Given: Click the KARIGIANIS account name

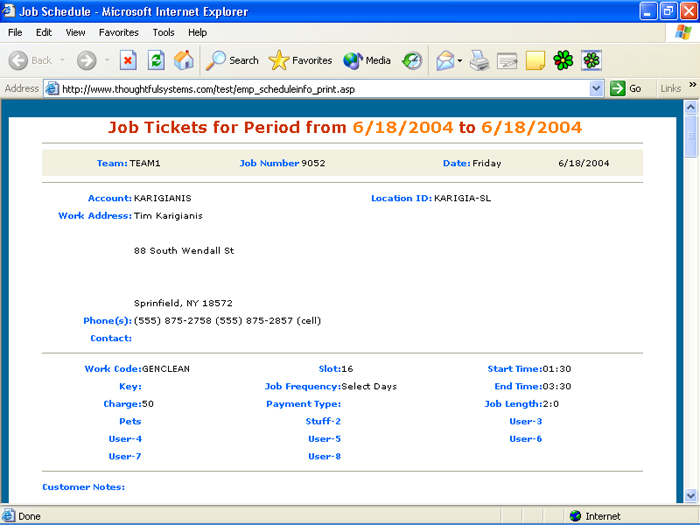Looking at the screenshot, I should click(162, 198).
